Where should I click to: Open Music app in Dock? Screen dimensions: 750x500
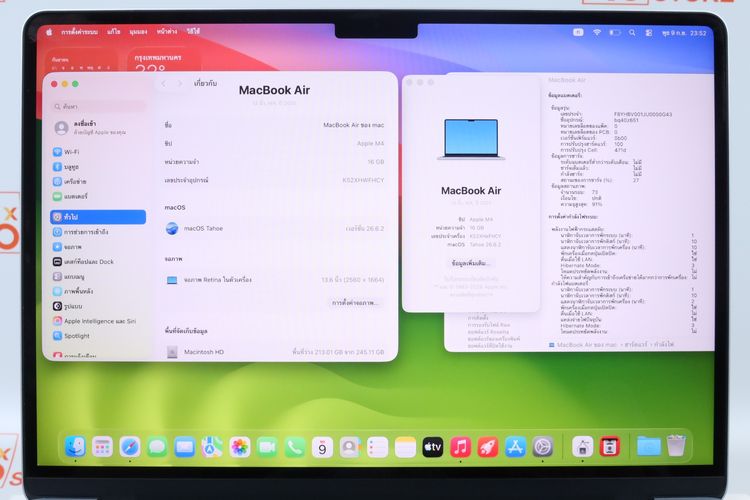pyautogui.click(x=460, y=447)
